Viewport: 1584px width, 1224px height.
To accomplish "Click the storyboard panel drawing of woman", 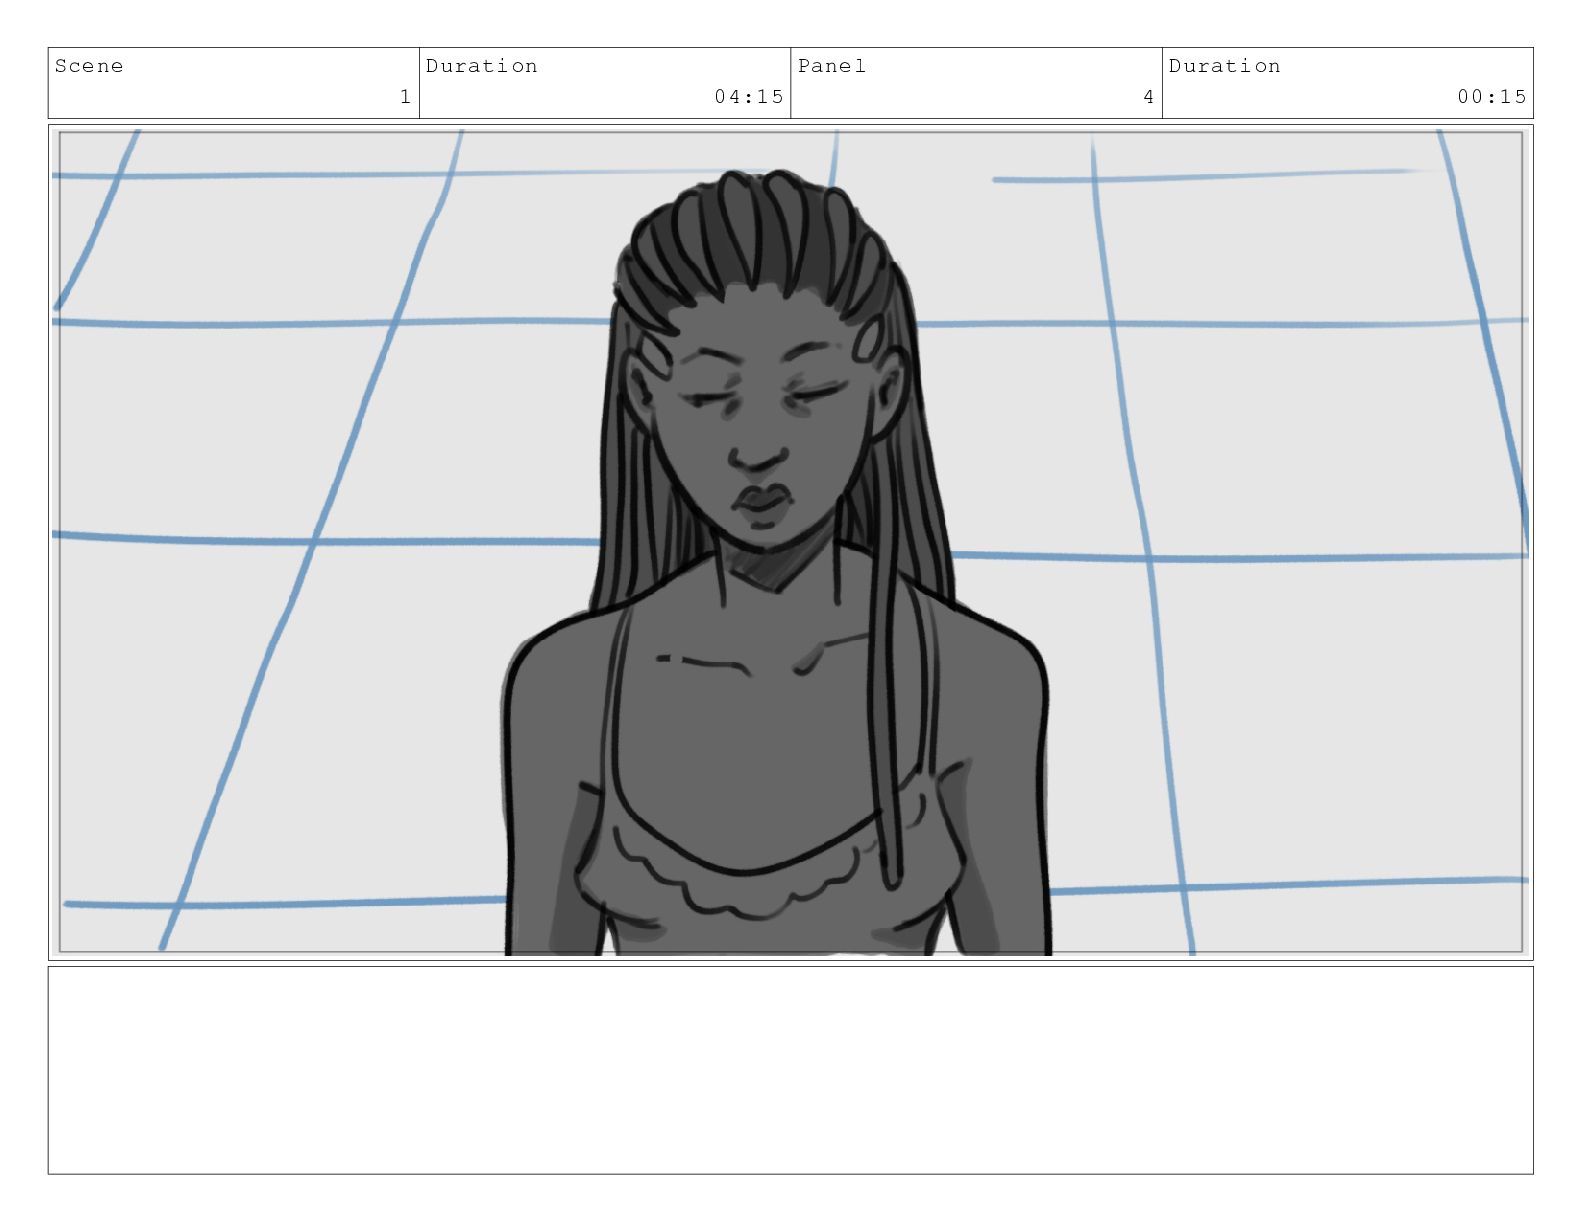I will pyautogui.click(x=790, y=542).
